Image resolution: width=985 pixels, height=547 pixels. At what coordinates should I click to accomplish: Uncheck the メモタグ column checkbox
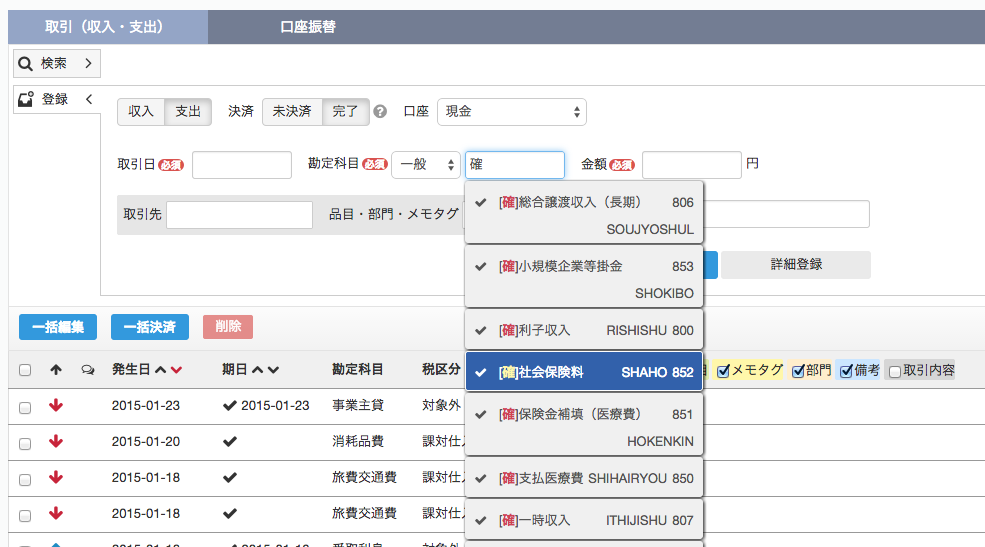[723, 370]
